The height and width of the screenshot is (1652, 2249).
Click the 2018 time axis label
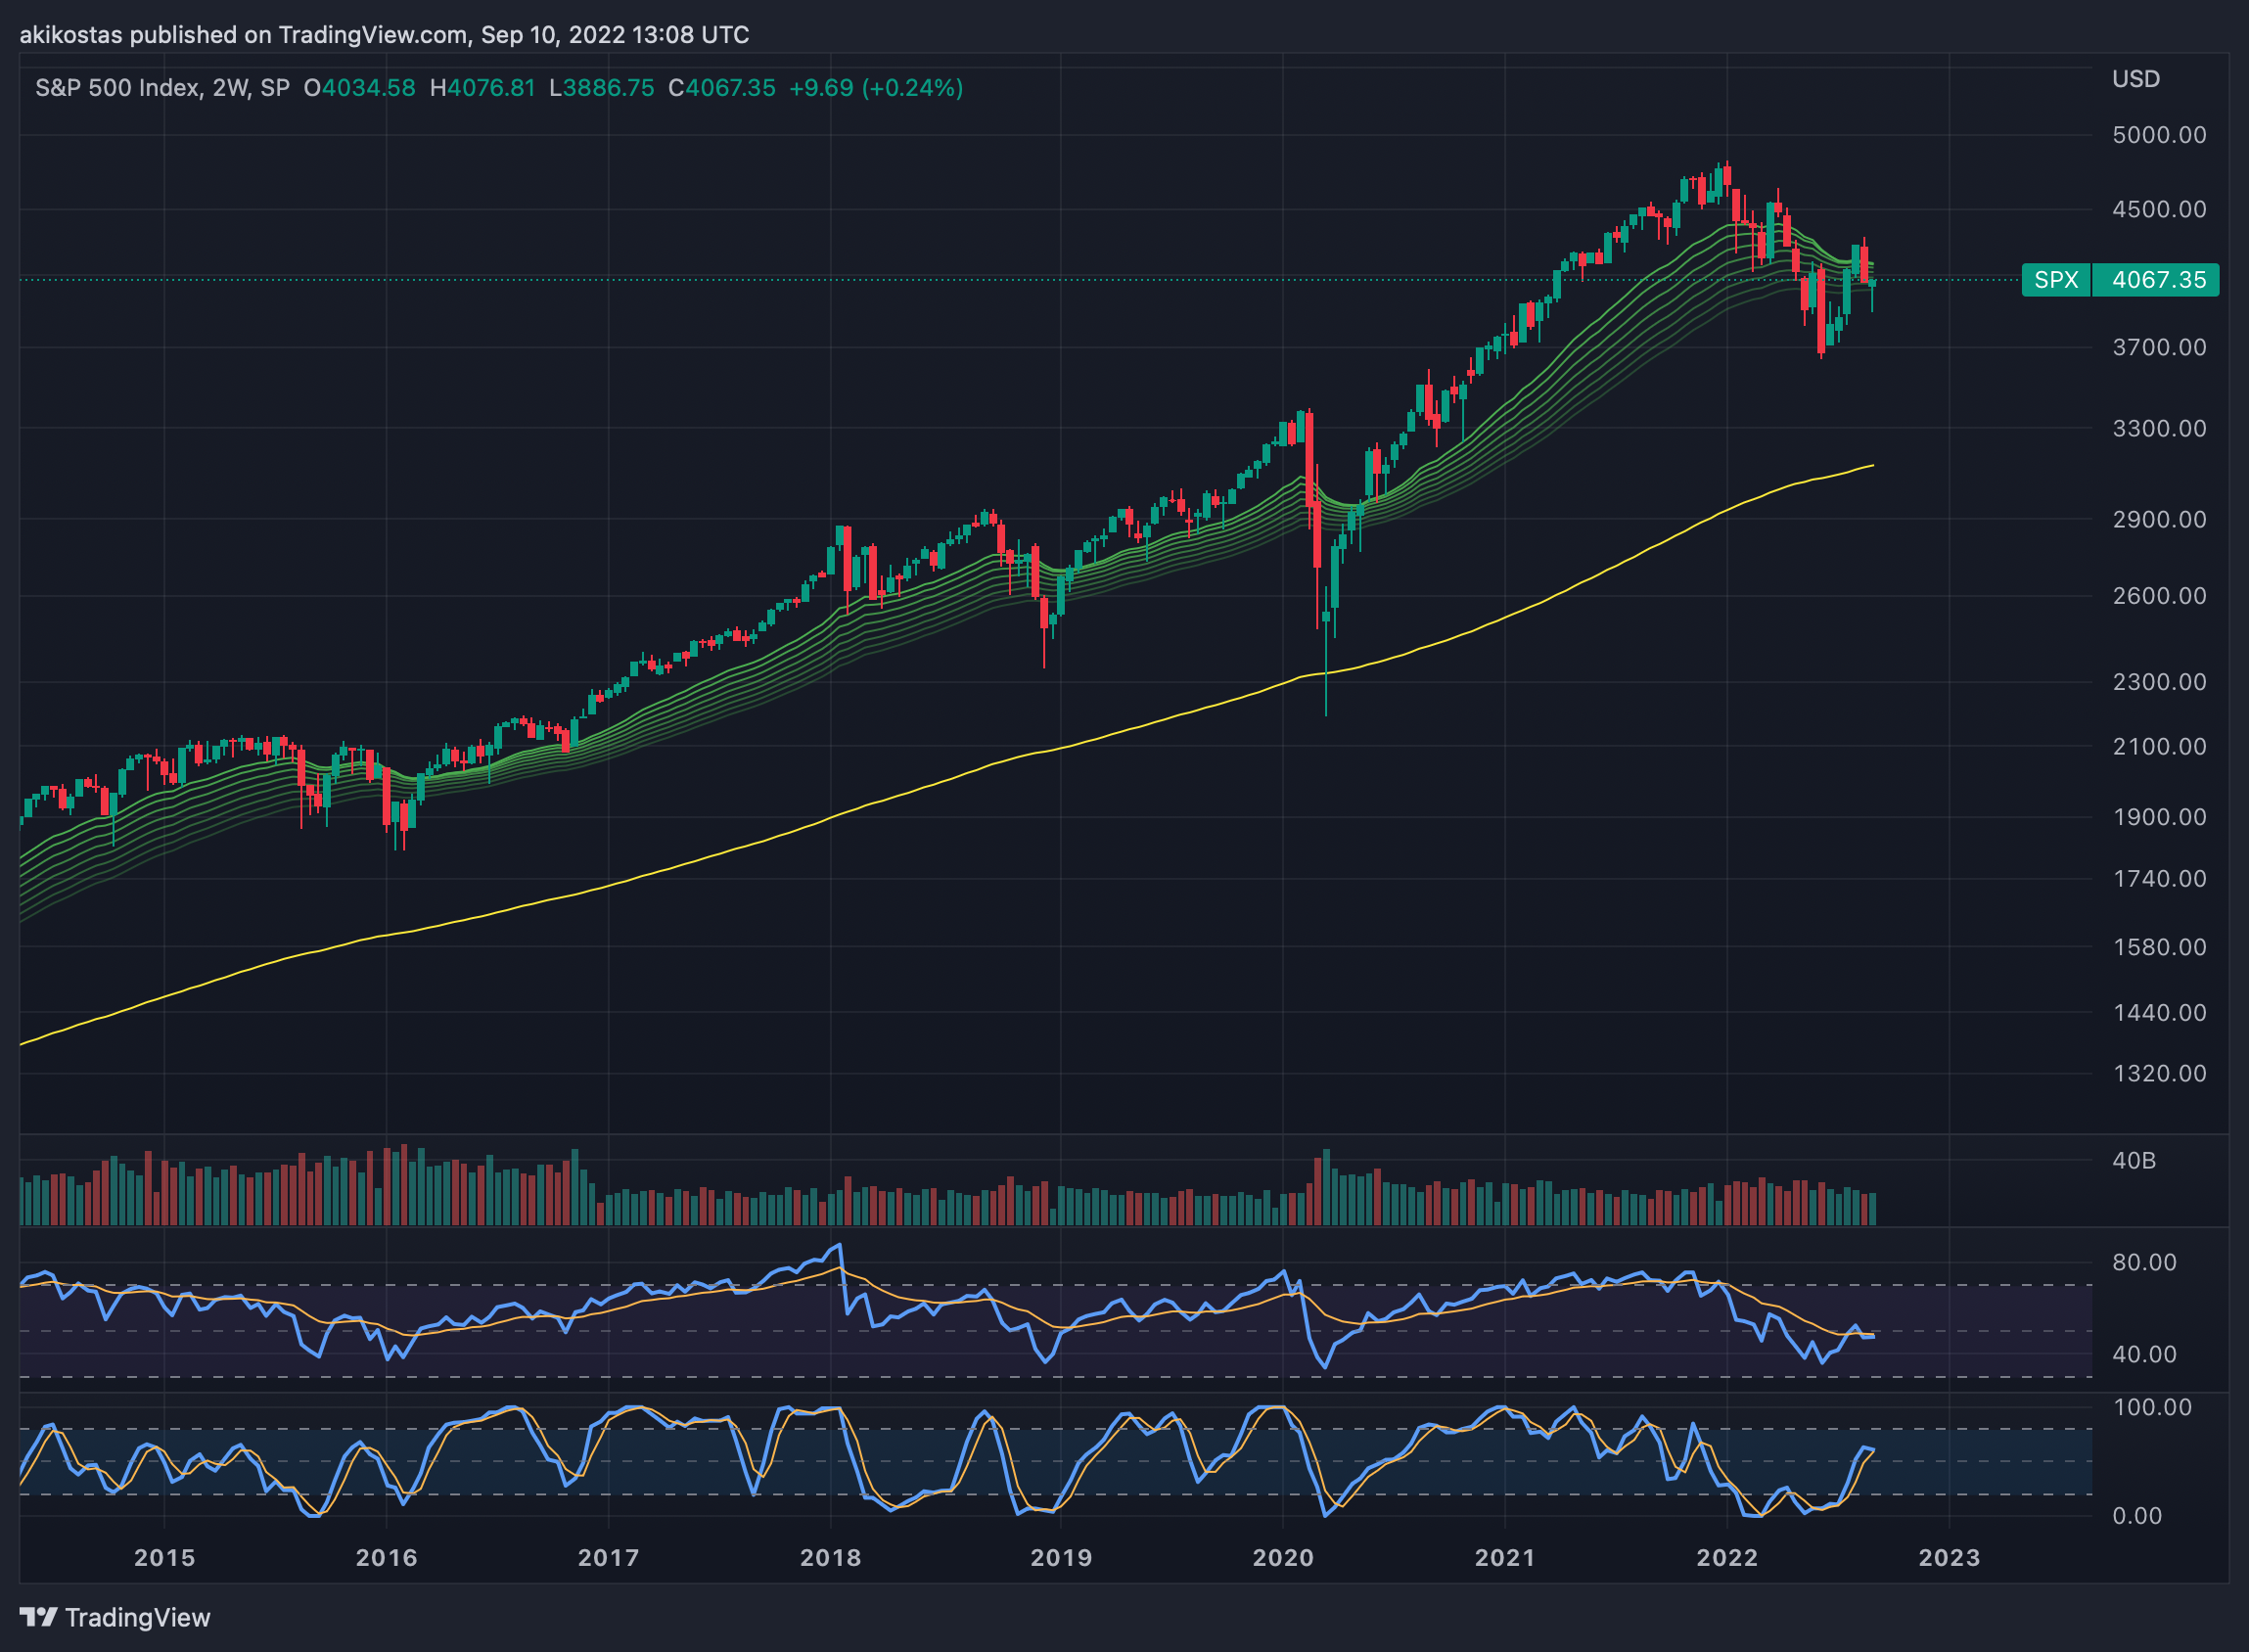point(831,1557)
